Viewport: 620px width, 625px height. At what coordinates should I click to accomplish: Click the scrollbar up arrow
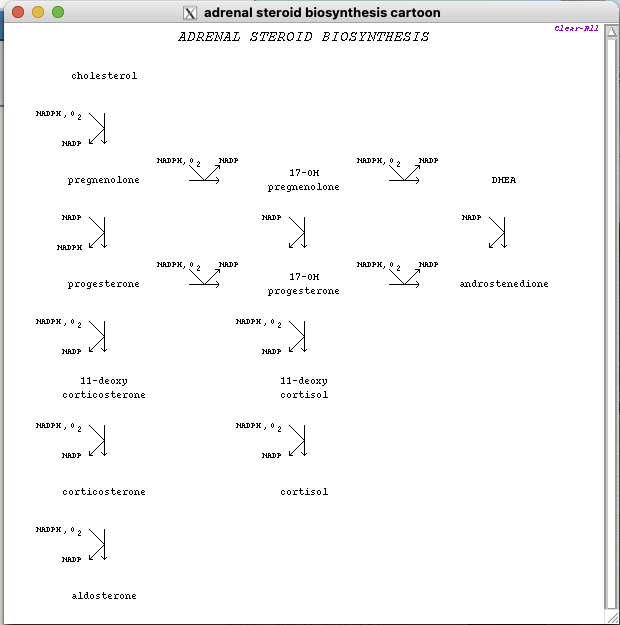(612, 32)
